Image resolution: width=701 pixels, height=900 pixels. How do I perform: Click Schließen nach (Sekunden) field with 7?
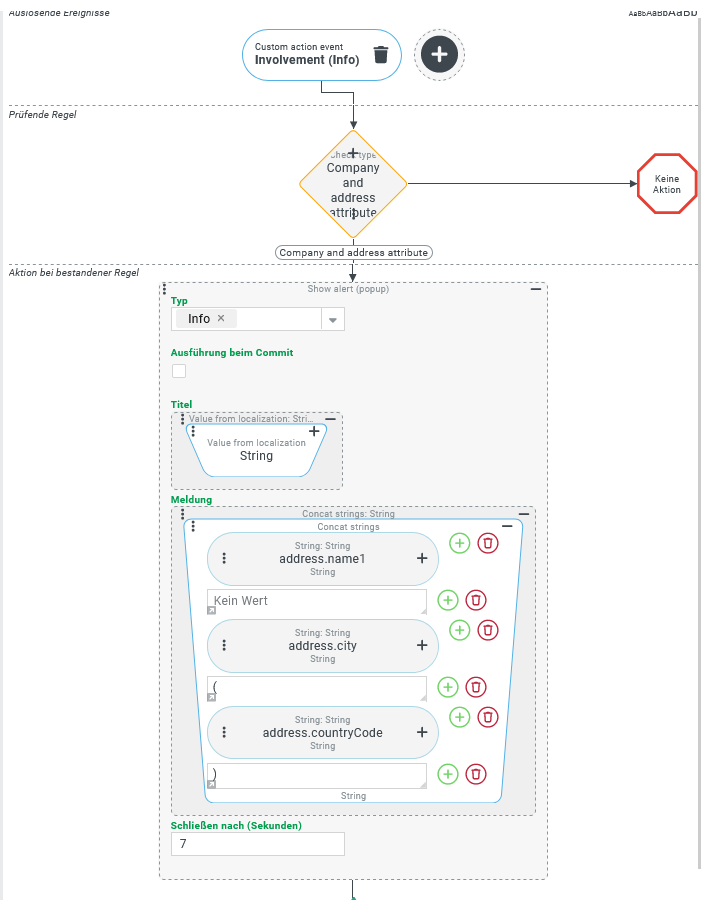pos(258,844)
